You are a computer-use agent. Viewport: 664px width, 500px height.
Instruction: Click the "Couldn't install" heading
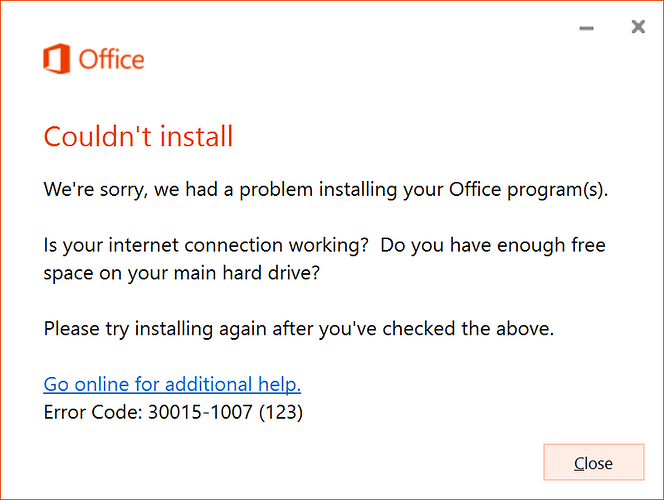click(138, 136)
